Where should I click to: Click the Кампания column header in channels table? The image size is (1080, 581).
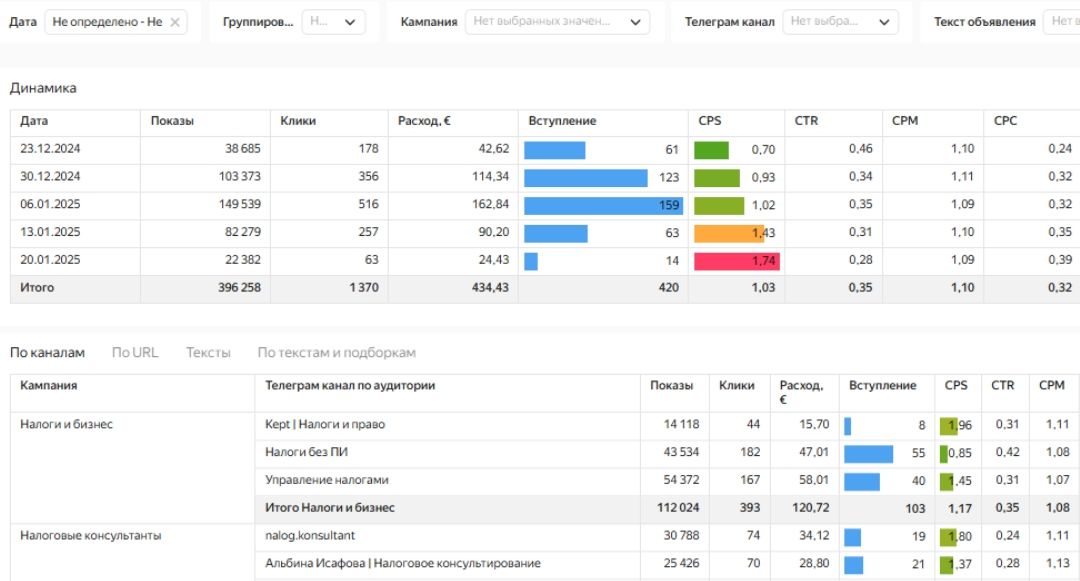pyautogui.click(x=48, y=385)
